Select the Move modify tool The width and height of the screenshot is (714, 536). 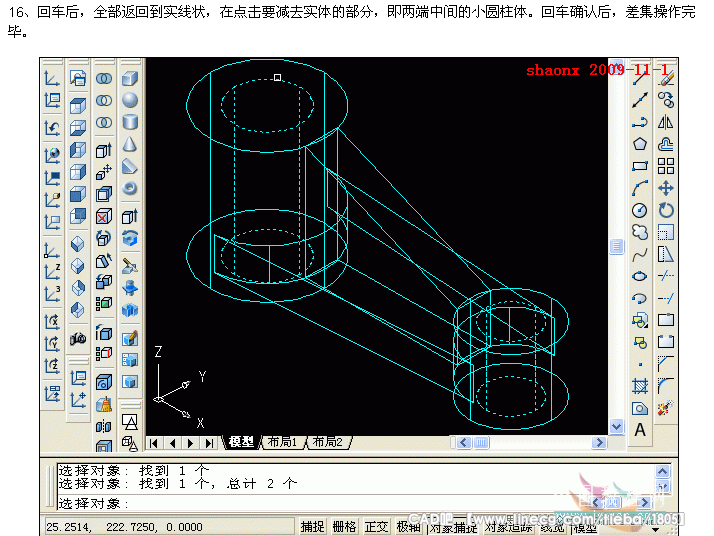(666, 188)
